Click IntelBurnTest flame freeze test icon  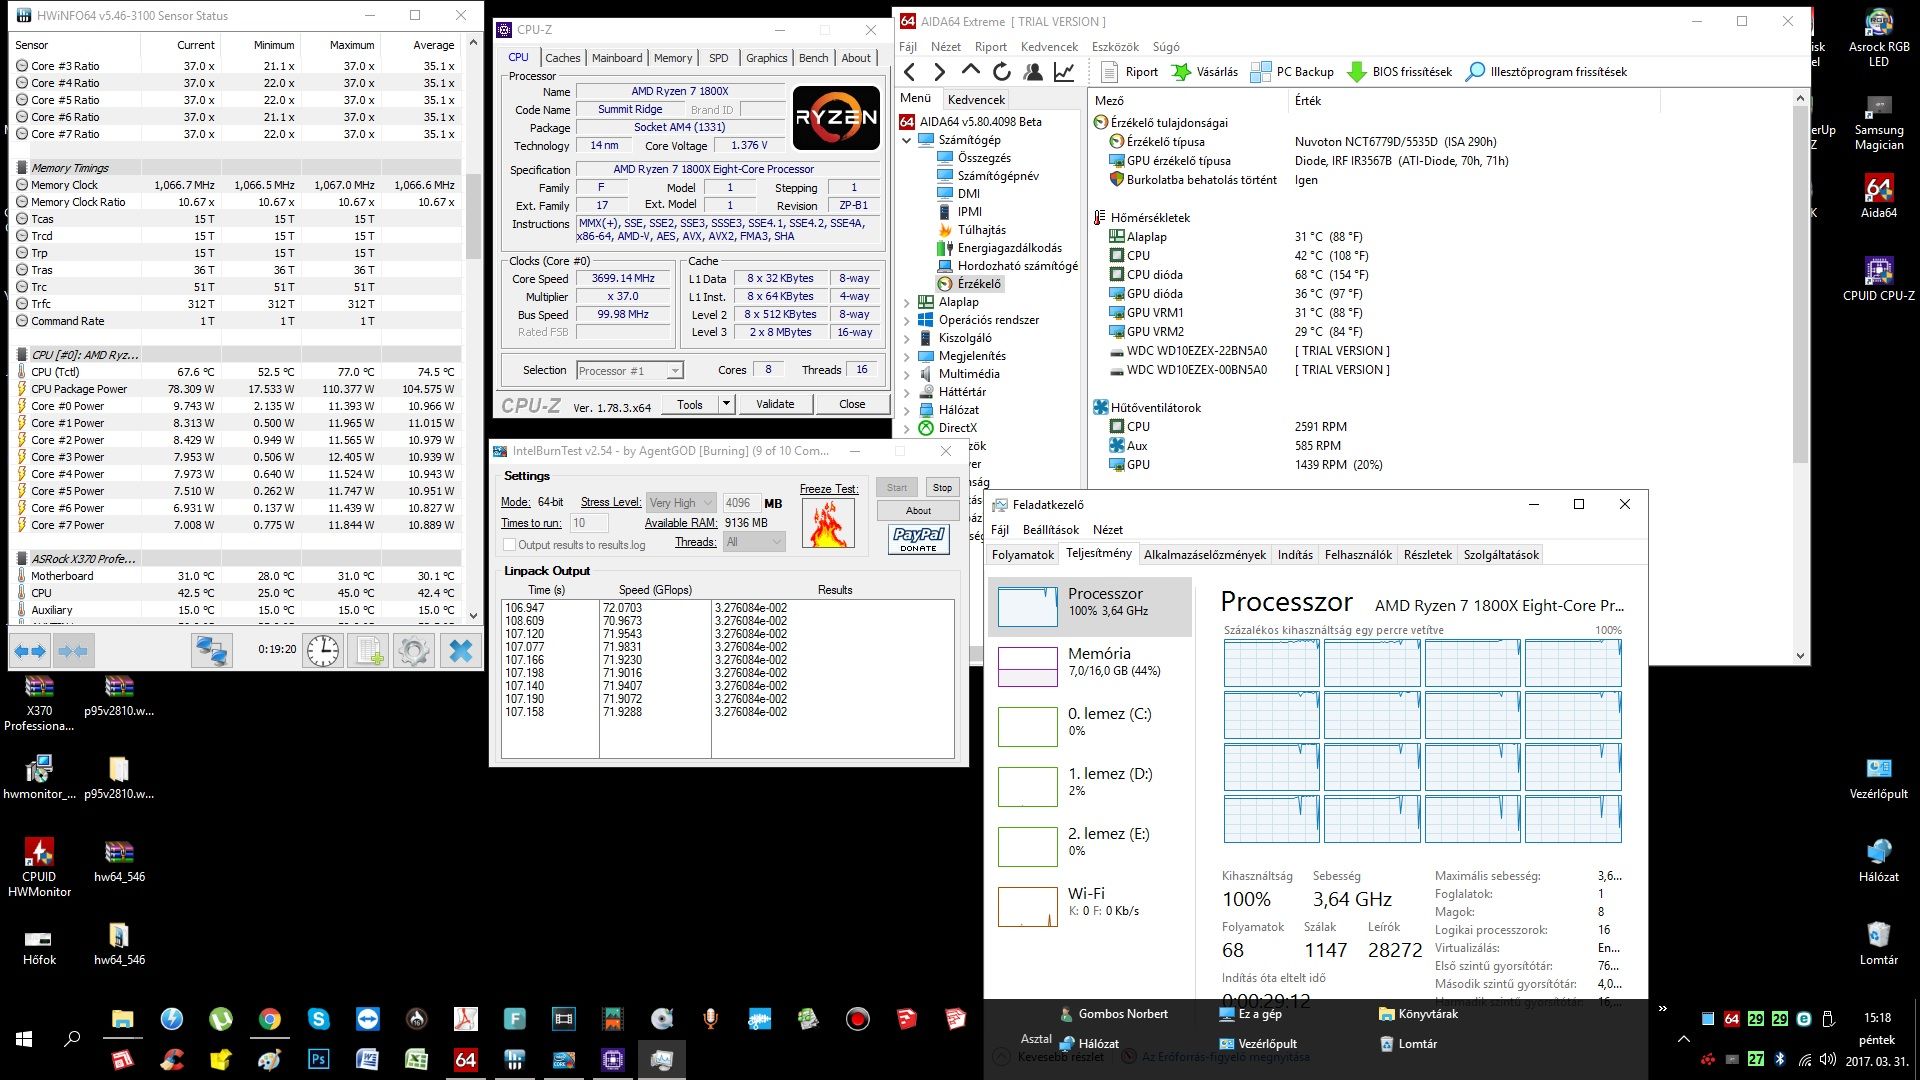[828, 522]
